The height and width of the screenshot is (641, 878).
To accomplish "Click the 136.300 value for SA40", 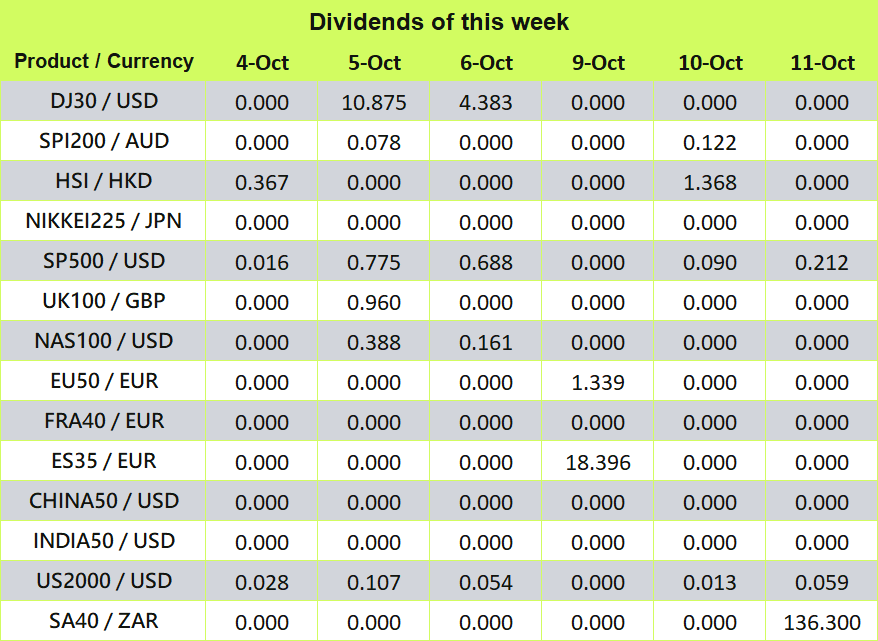I will tap(822, 623).
